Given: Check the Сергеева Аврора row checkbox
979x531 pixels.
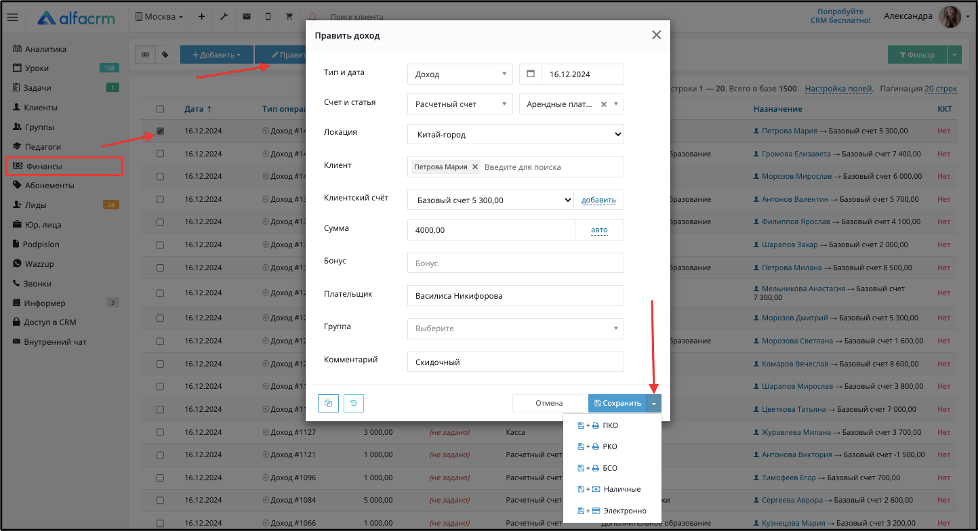Looking at the screenshot, I should (x=160, y=500).
